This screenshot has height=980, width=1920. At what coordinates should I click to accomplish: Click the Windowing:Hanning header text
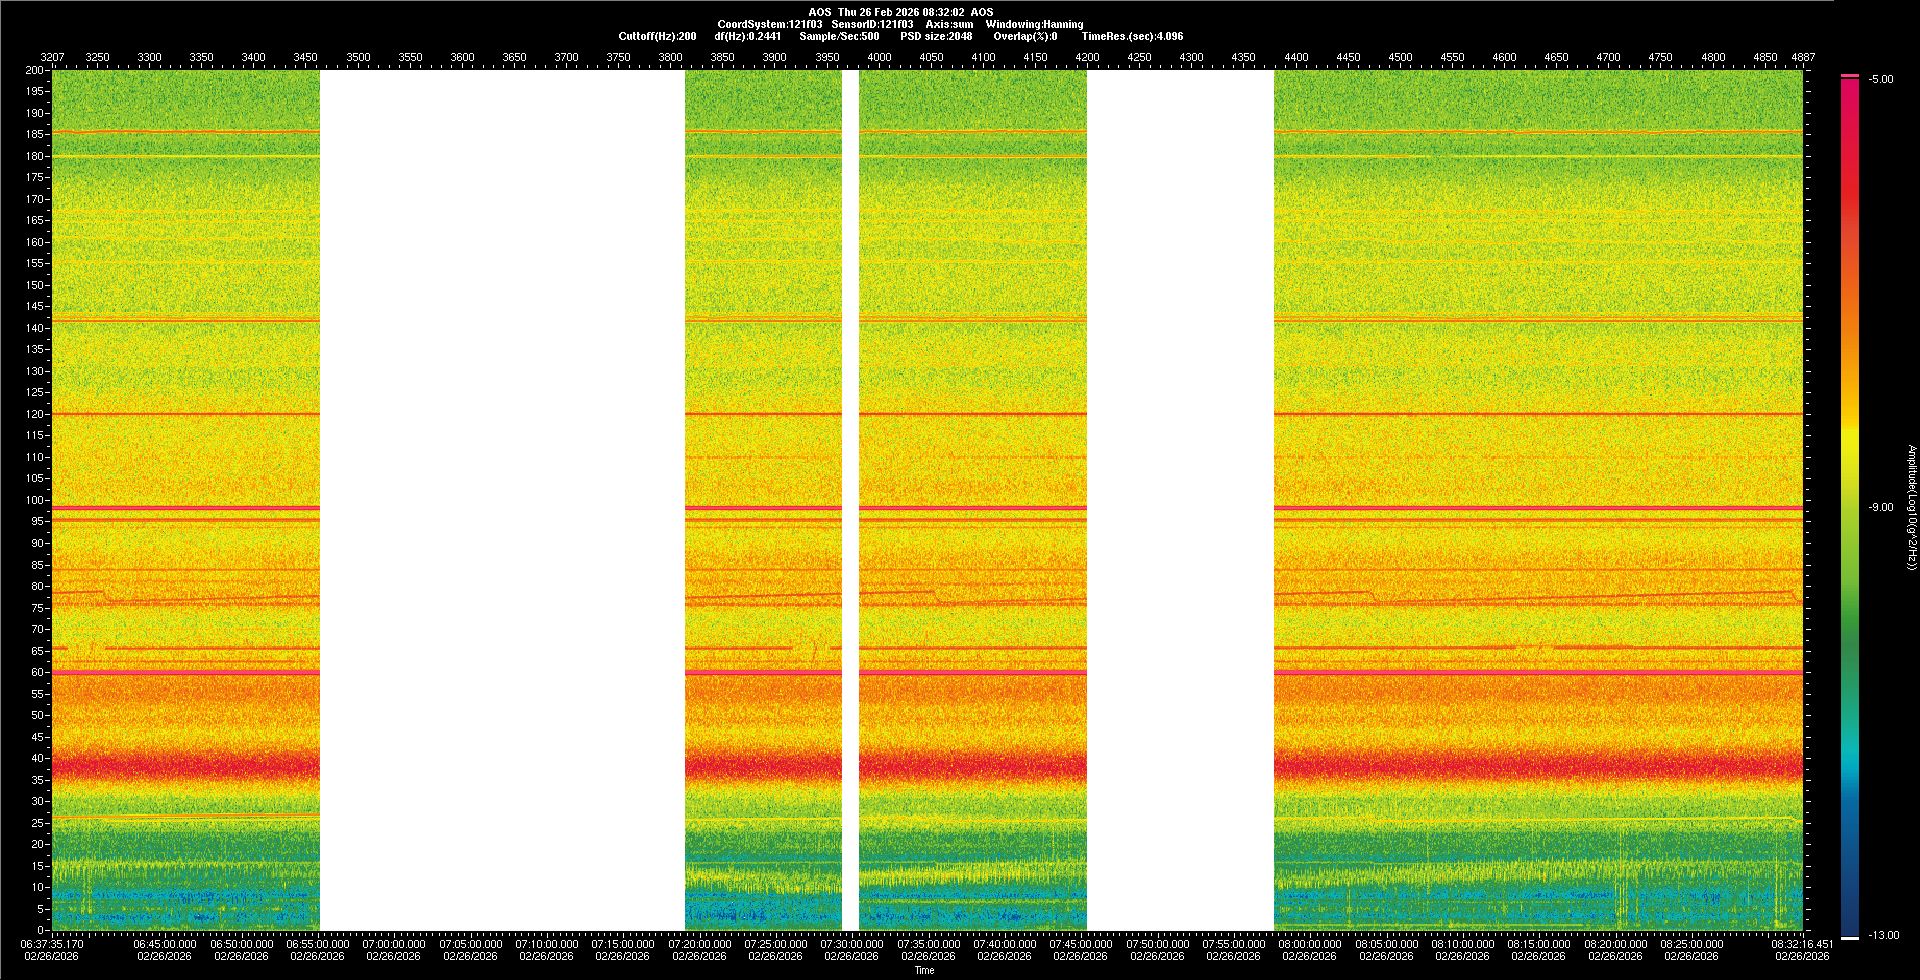[x=1034, y=24]
